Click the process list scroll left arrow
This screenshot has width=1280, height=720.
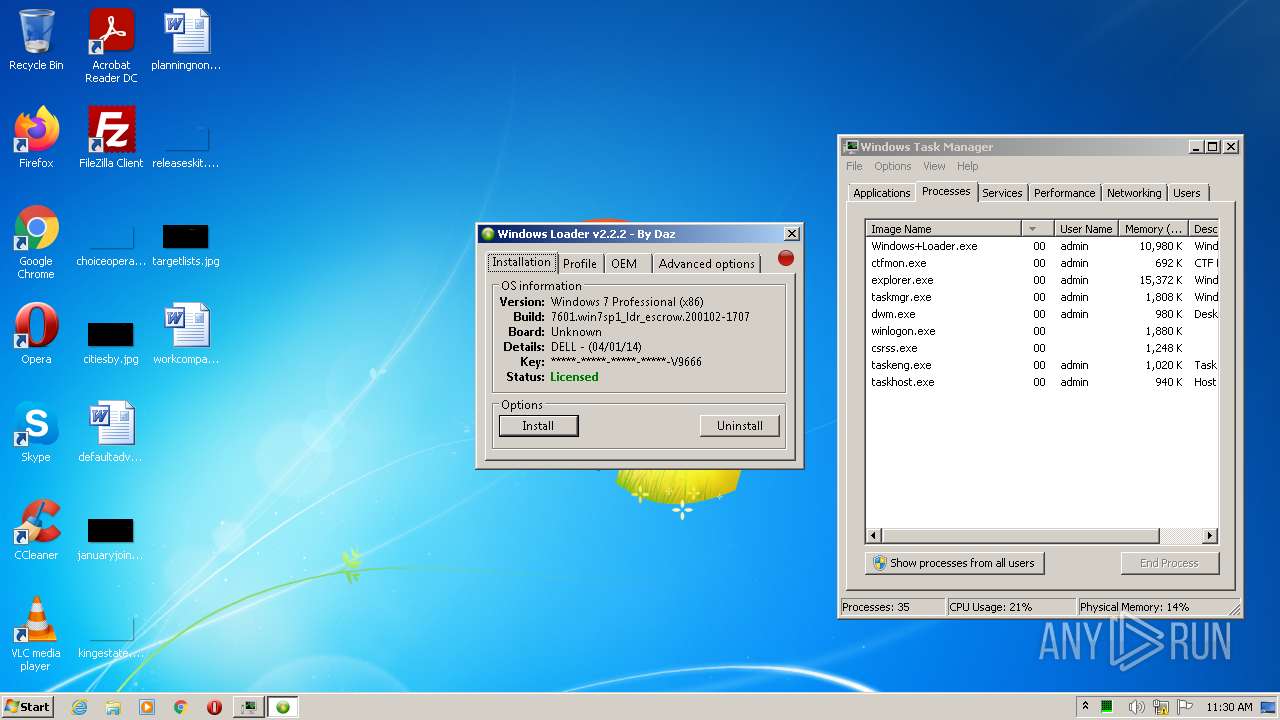874,536
